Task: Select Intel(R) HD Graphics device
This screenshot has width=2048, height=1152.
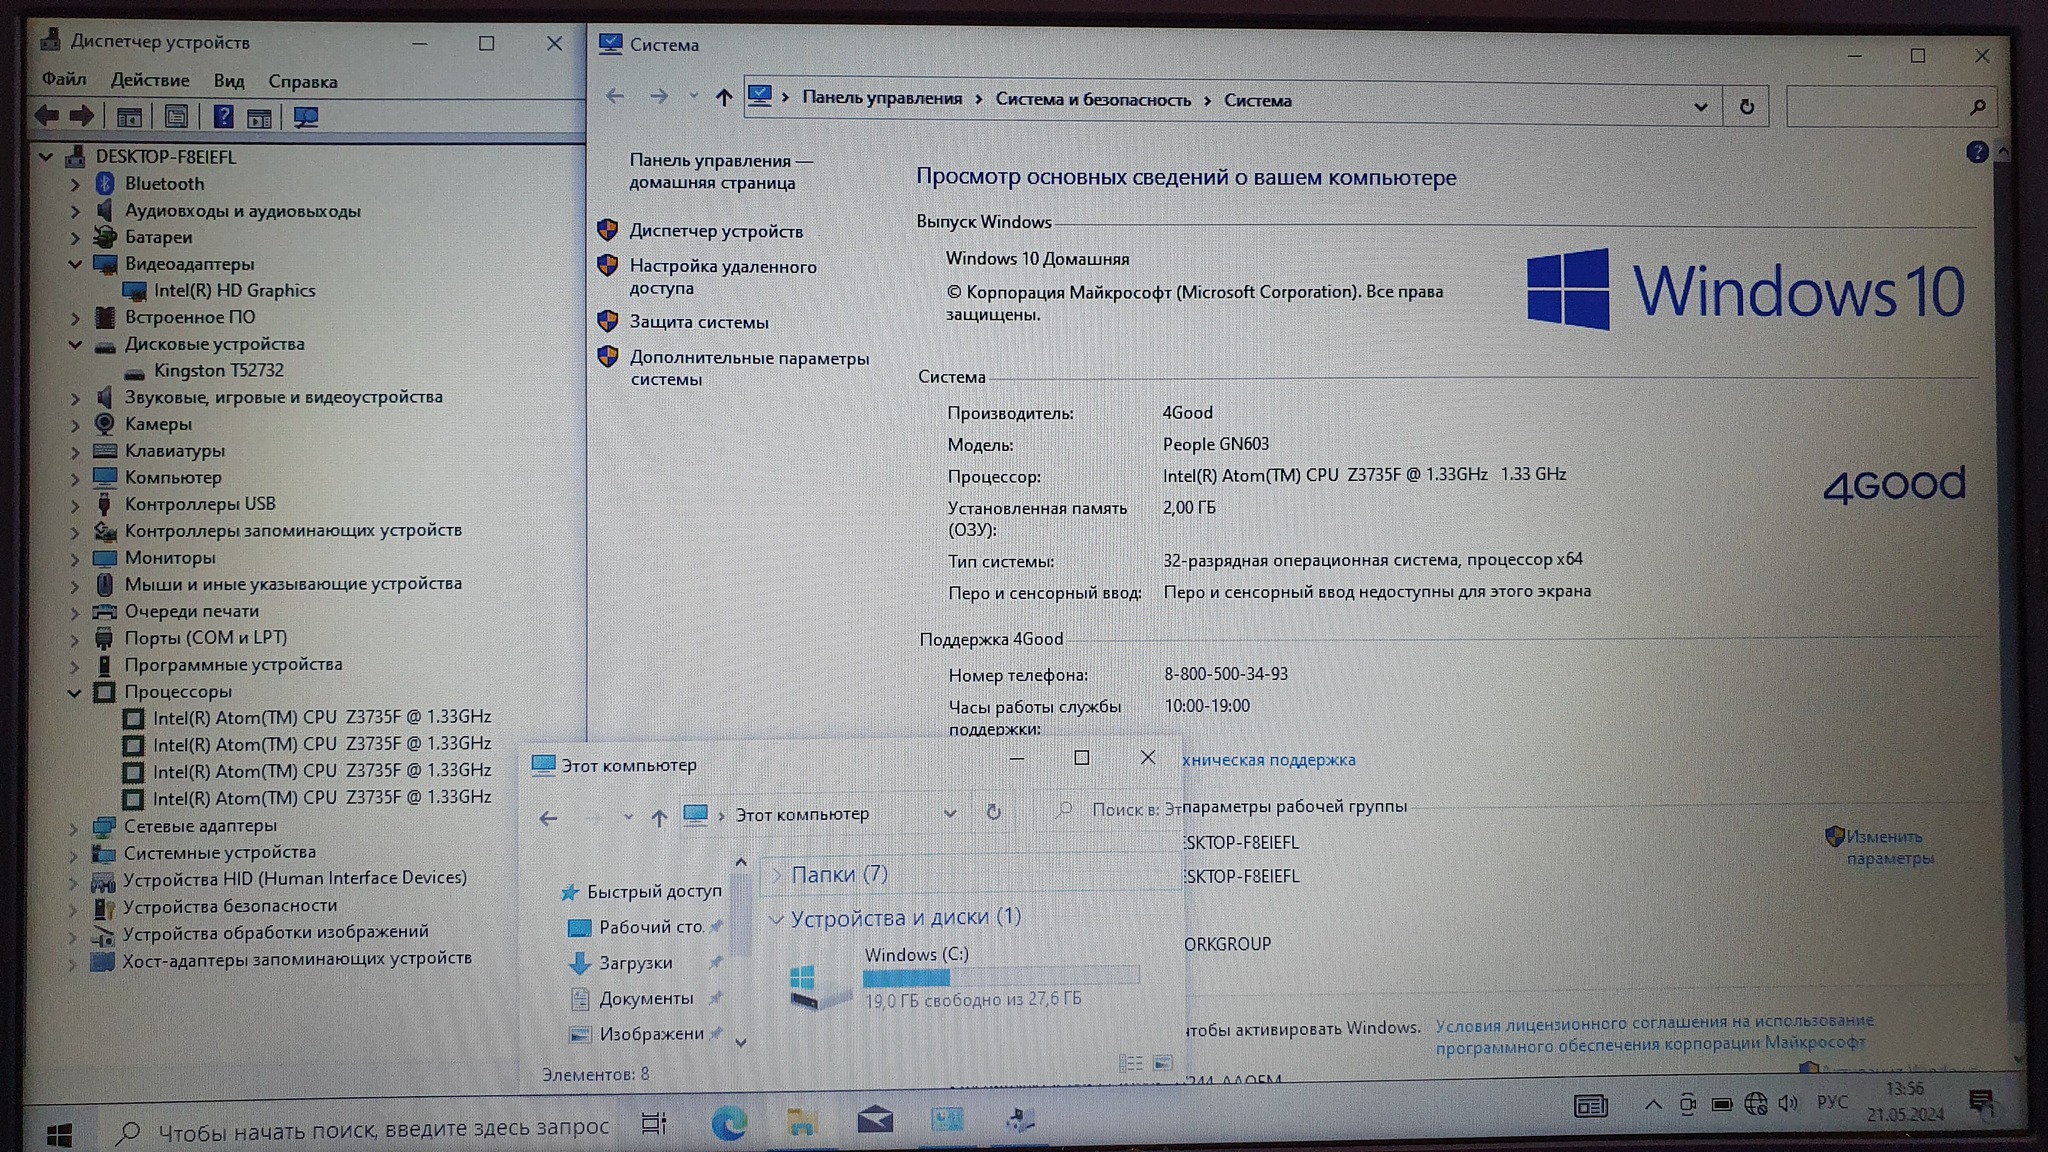Action: click(x=234, y=291)
